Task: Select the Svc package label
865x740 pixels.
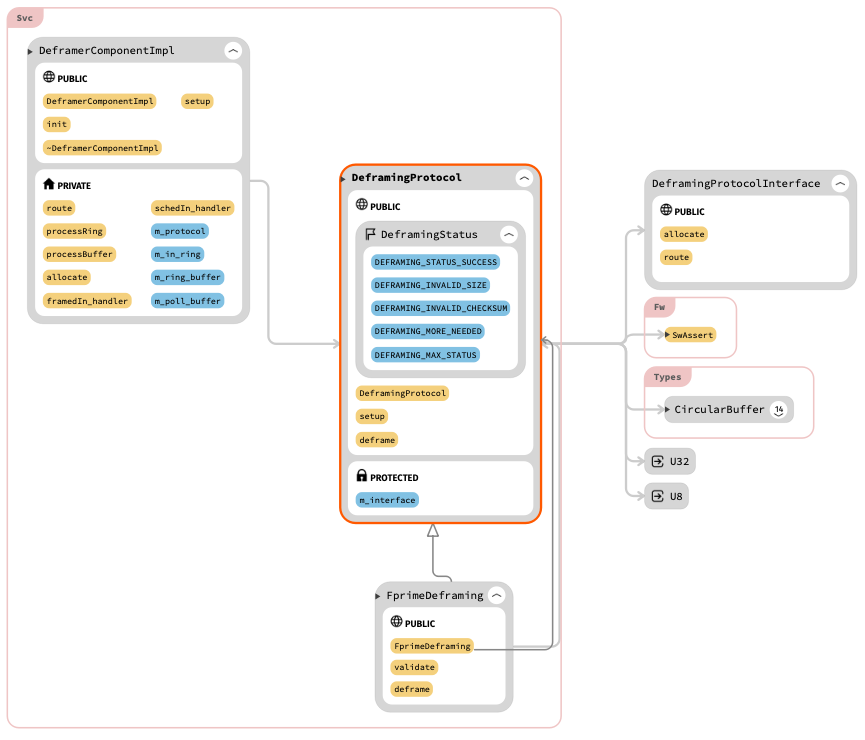Action: [x=24, y=17]
